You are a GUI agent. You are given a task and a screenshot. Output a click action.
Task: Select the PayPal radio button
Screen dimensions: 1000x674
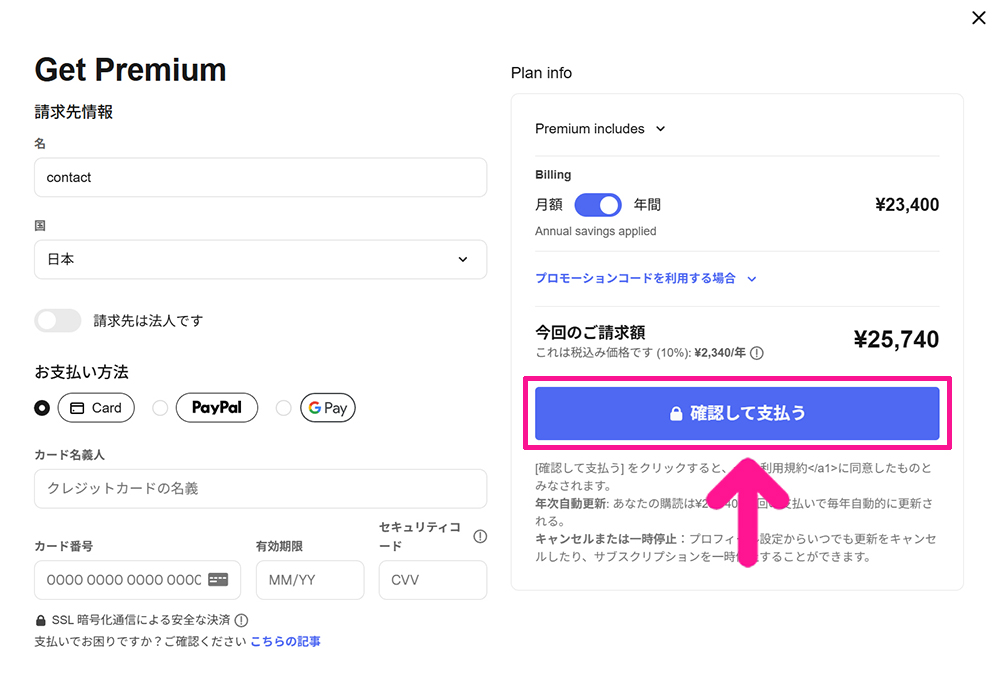tap(160, 407)
